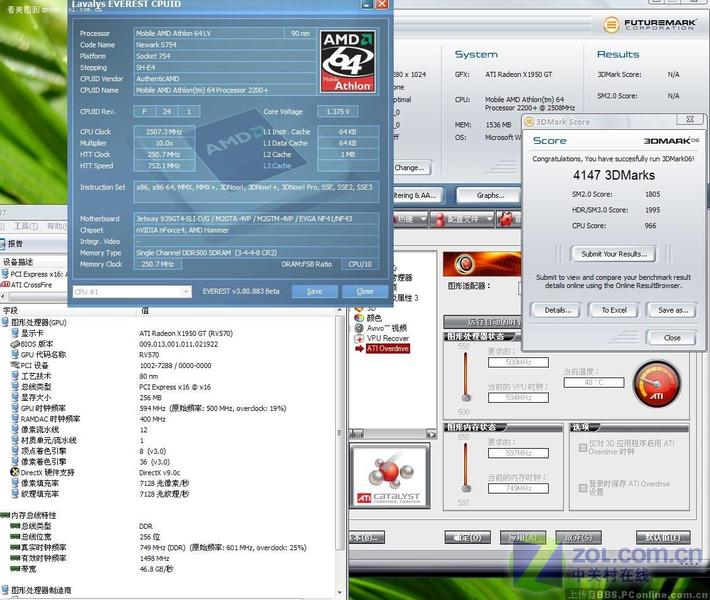This screenshot has width=710, height=600.
Task: Click 确定(O) button in Catalyst Control Center
Action: pyautogui.click(x=467, y=538)
